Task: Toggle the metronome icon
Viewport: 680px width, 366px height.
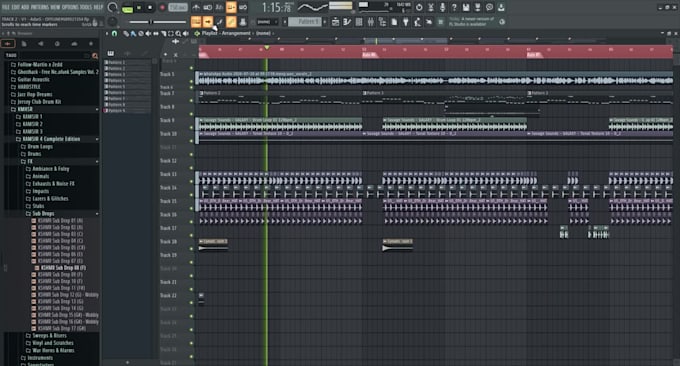Action: (196, 7)
